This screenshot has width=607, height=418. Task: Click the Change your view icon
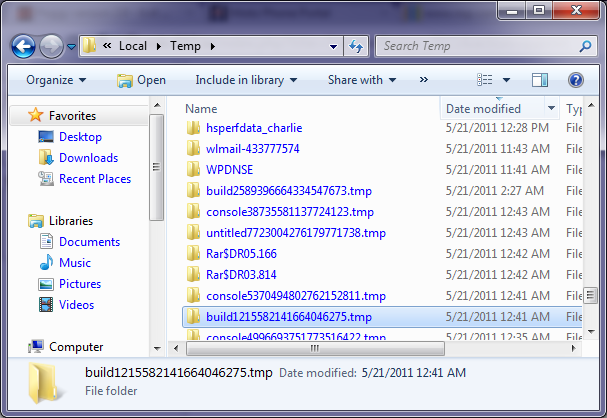tap(486, 80)
